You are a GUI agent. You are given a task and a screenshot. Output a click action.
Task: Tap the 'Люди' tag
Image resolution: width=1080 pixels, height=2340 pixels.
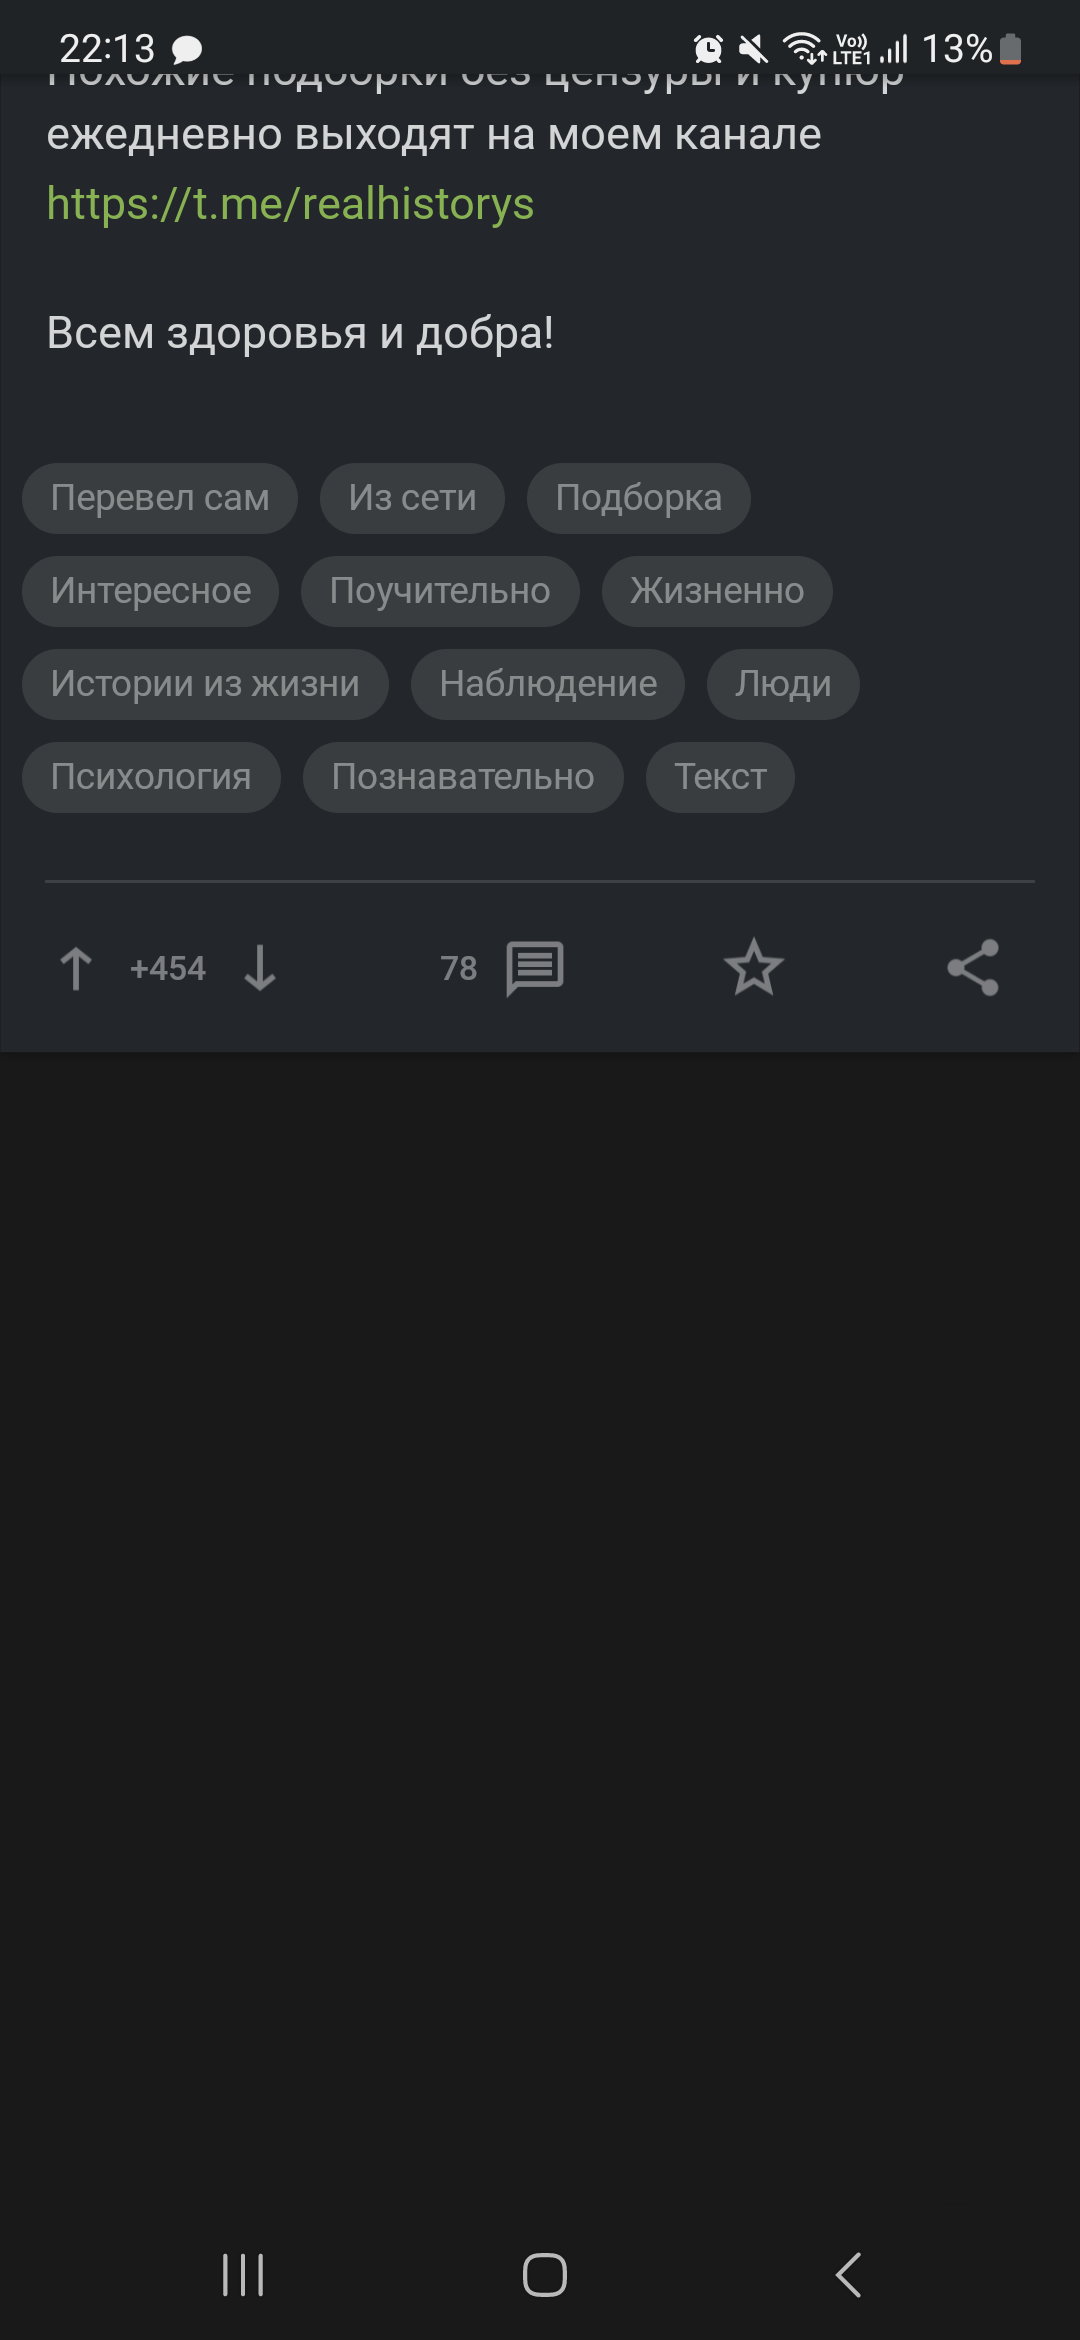783,684
